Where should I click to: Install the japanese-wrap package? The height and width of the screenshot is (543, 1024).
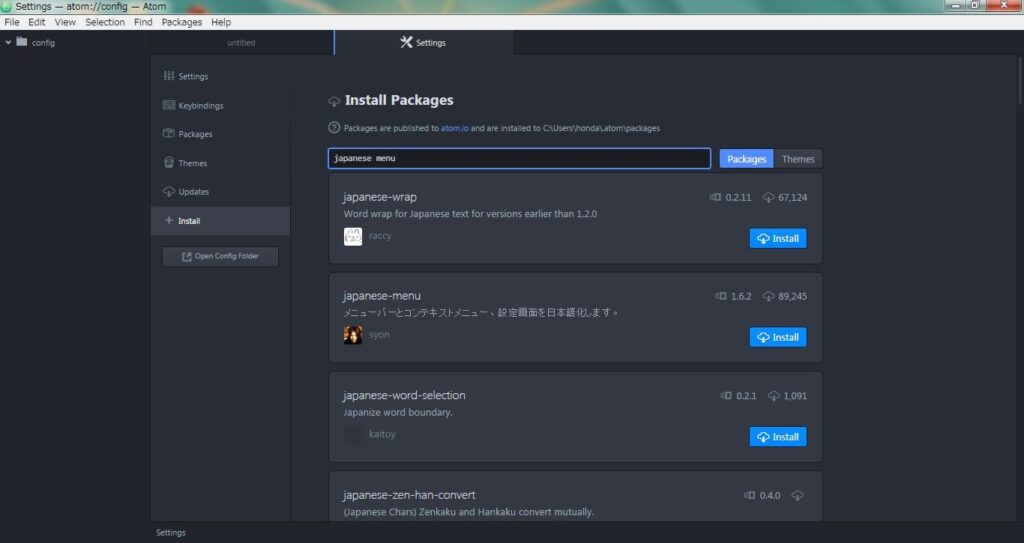tap(778, 239)
